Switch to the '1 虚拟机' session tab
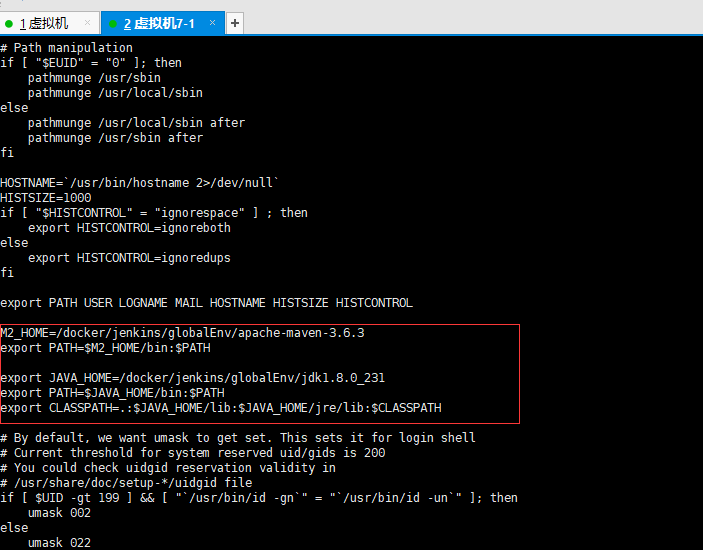 tap(44, 22)
